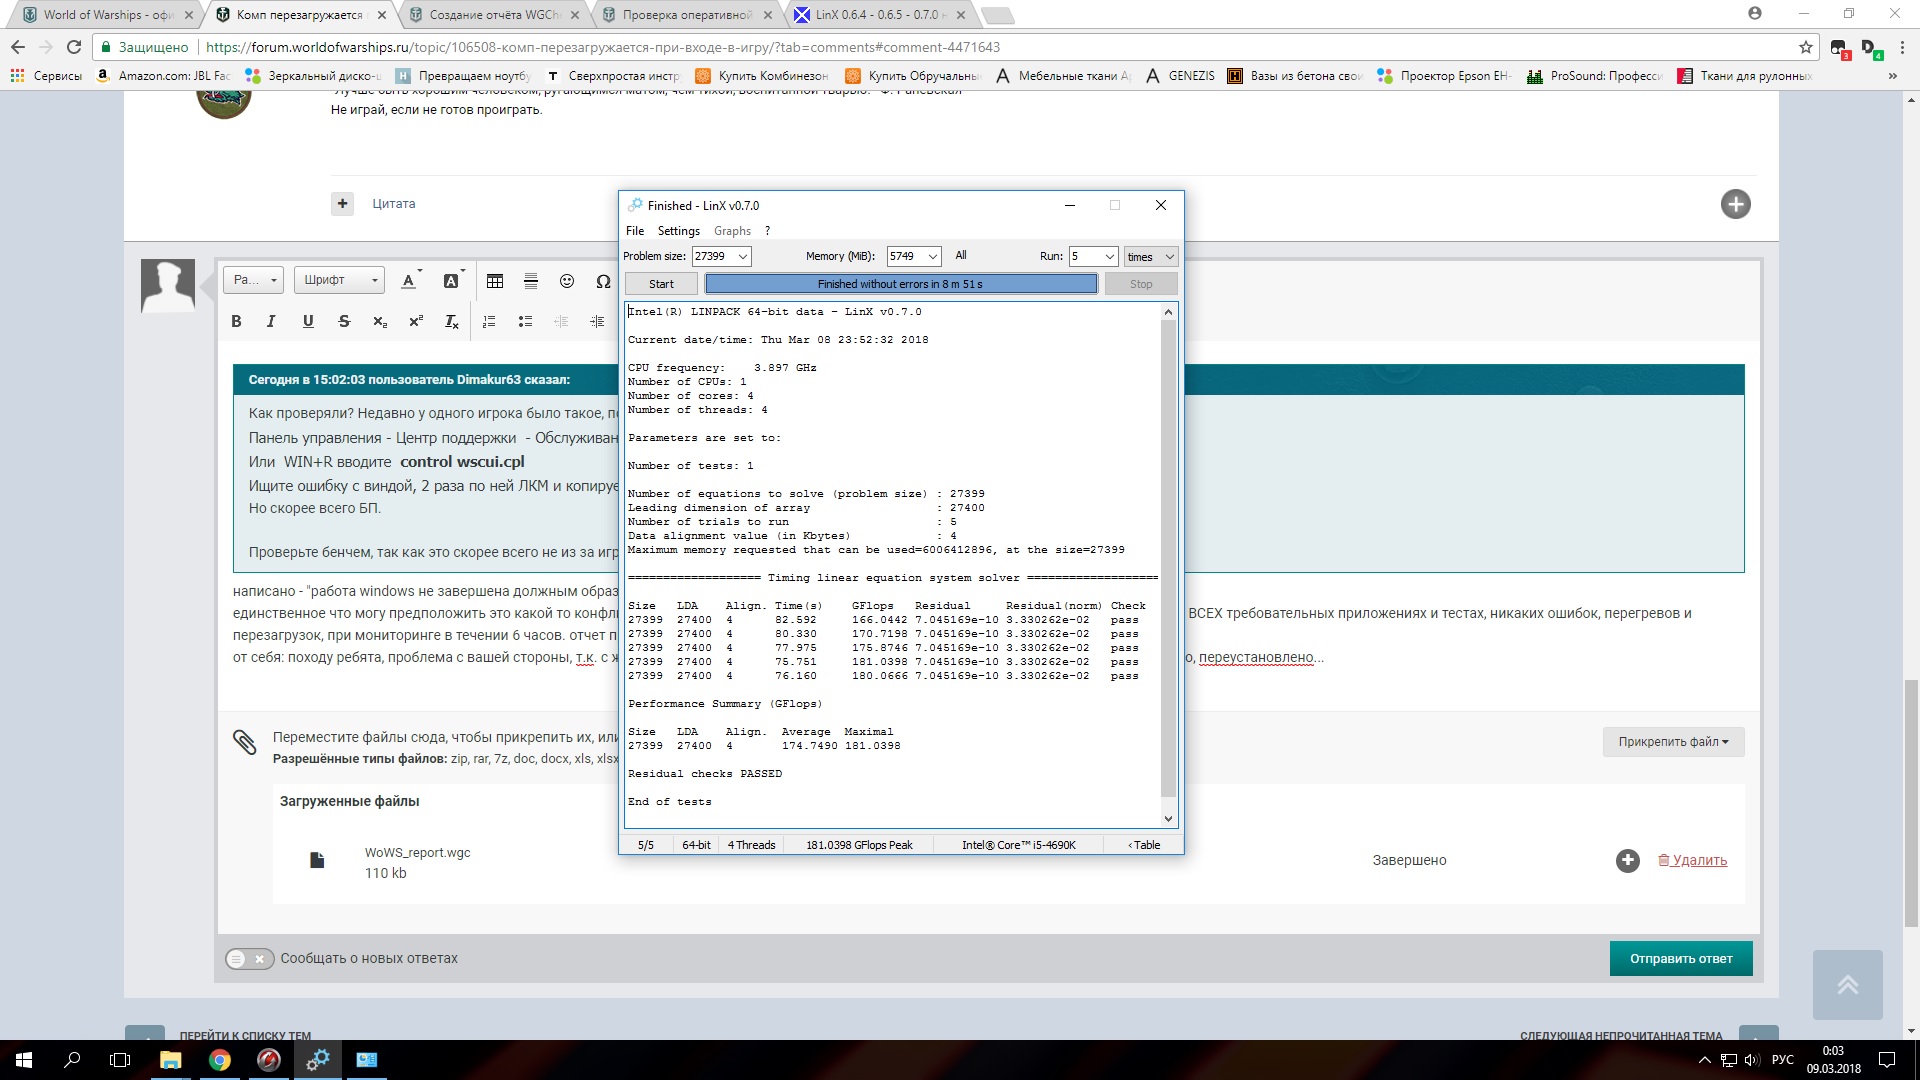The height and width of the screenshot is (1080, 1920).
Task: Open the 'Прикрепить файл' dropdown
Action: (x=1673, y=741)
